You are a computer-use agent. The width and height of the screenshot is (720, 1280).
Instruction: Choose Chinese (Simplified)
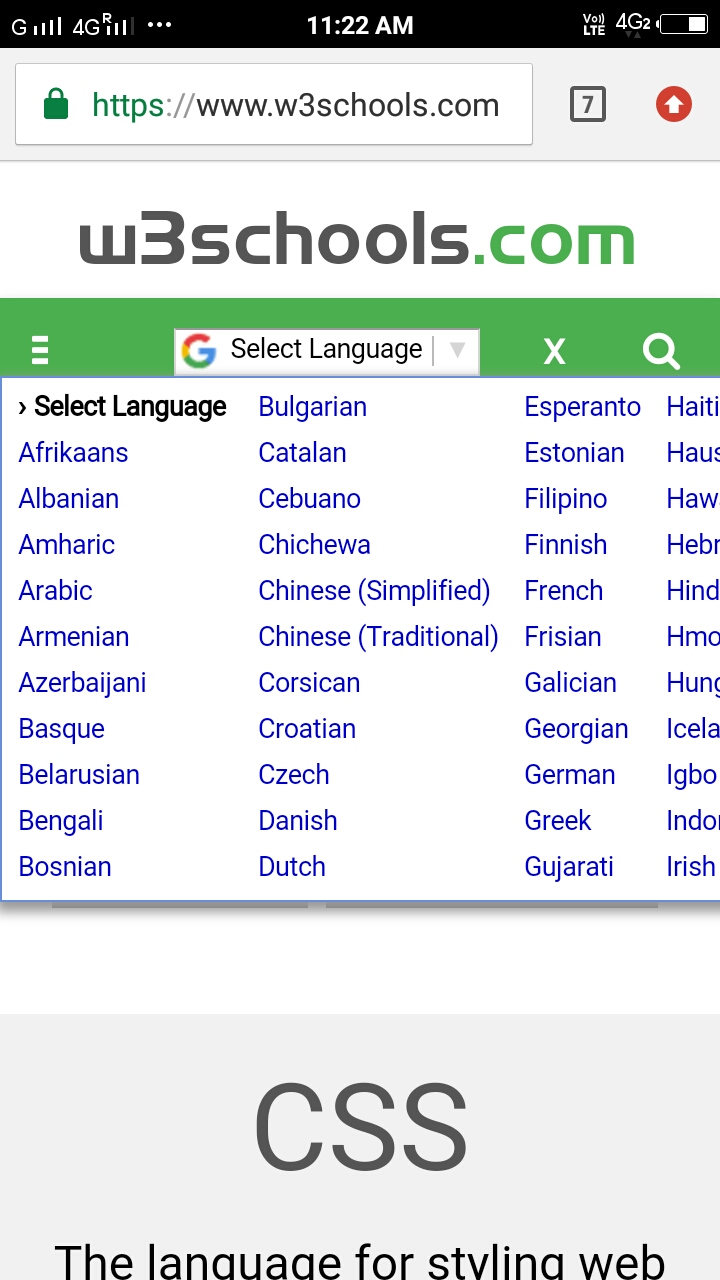(375, 591)
